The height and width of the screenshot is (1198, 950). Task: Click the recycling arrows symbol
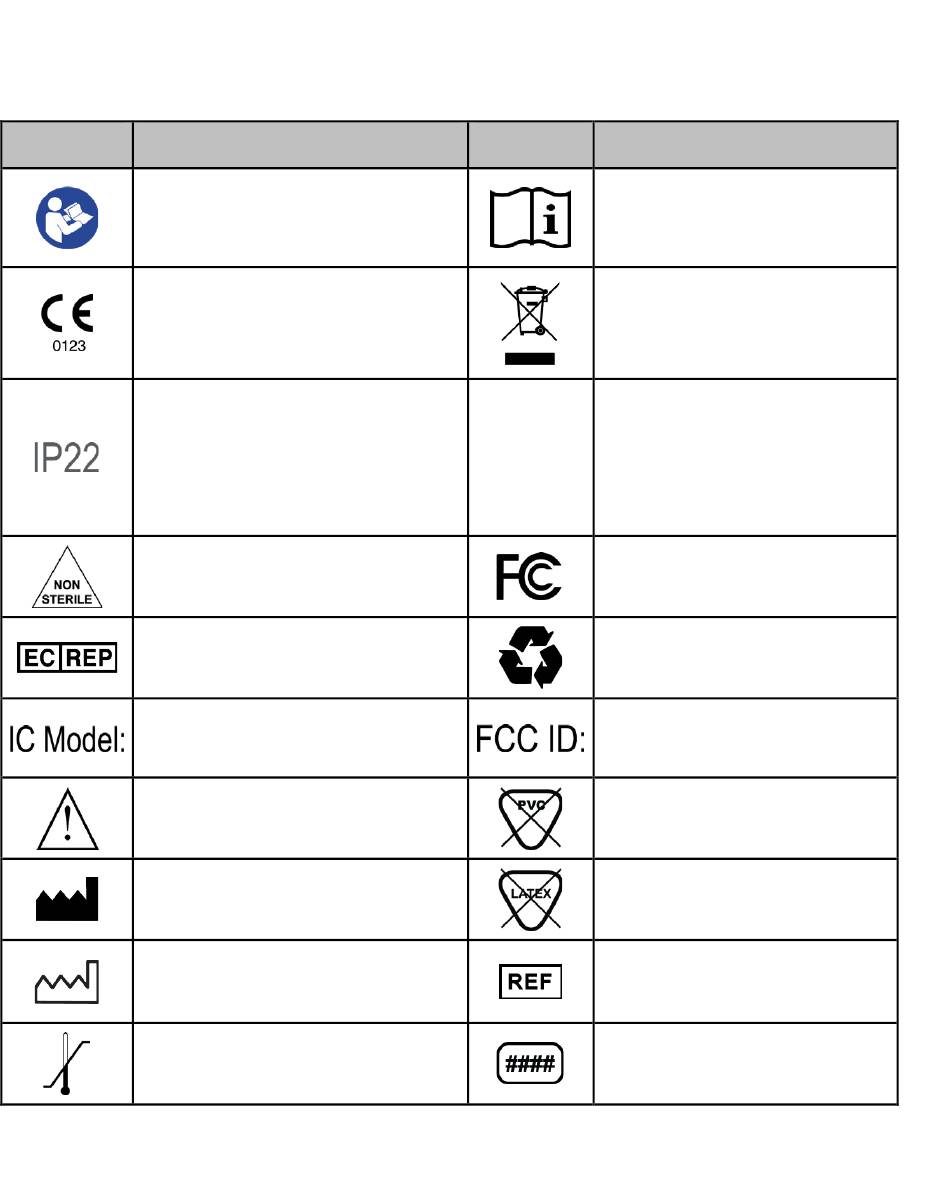point(530,657)
